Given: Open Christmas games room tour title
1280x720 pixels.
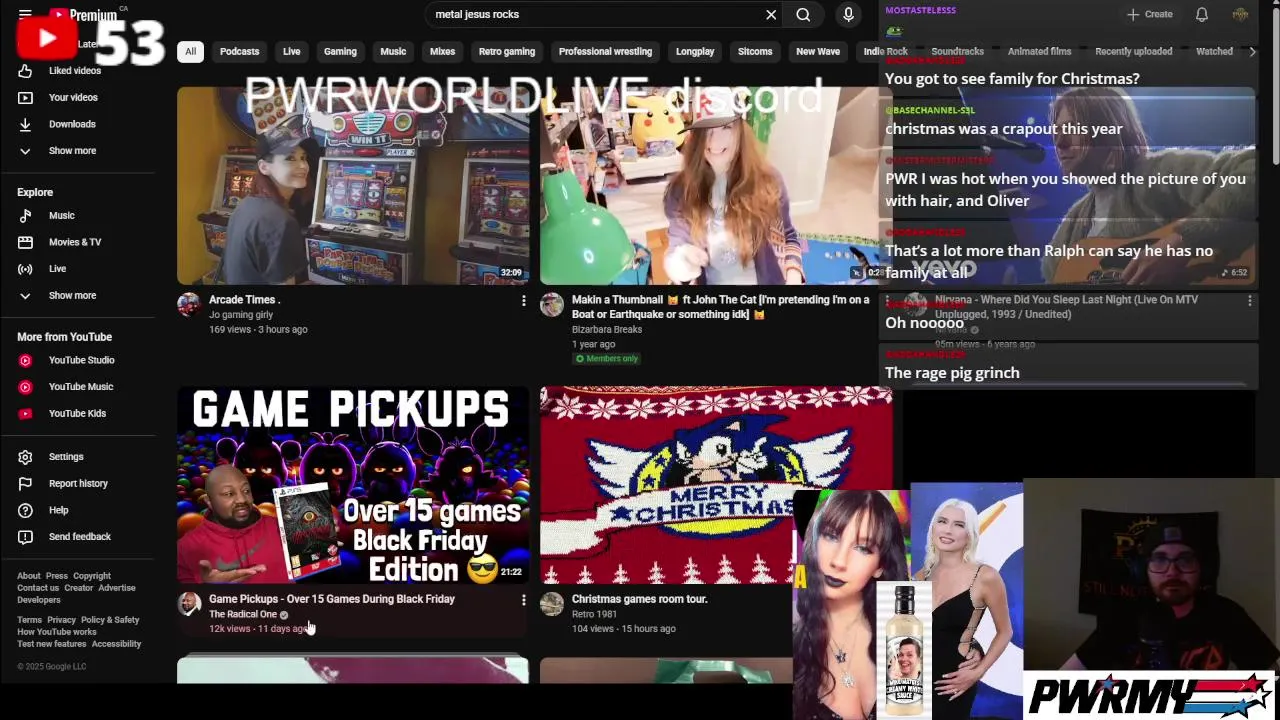Looking at the screenshot, I should [639, 599].
